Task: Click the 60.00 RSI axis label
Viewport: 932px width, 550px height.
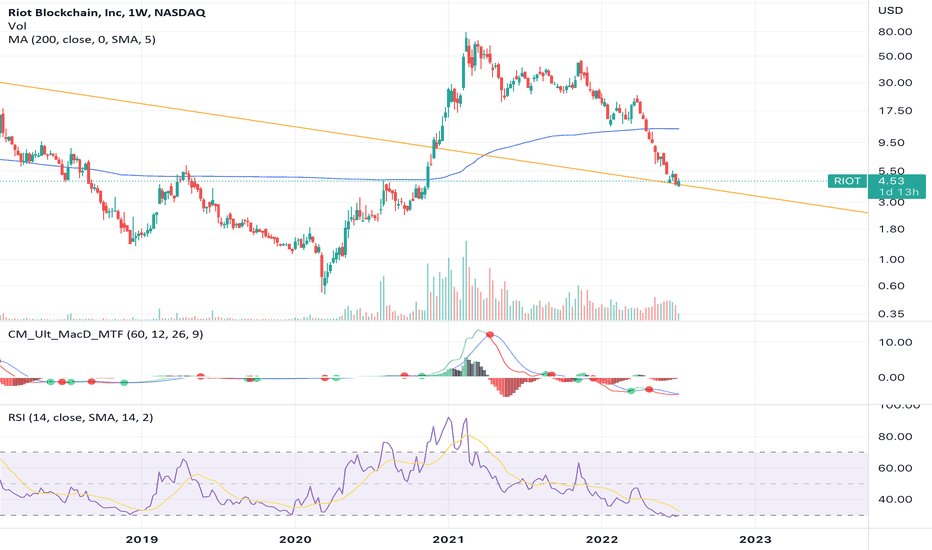Action: [895, 469]
